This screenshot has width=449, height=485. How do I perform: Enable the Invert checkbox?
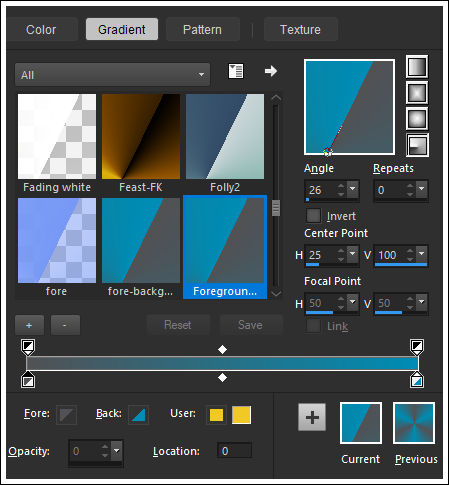pyautogui.click(x=313, y=216)
